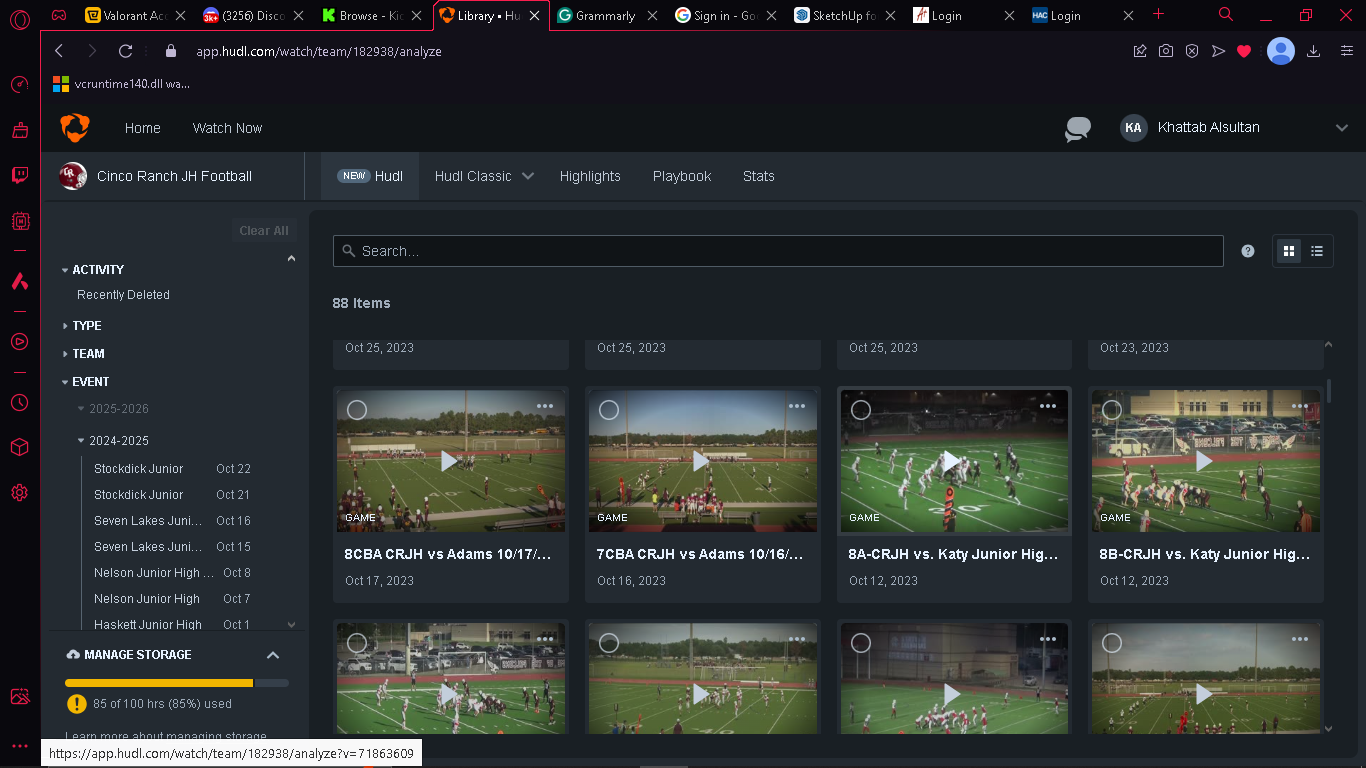The image size is (1366, 768).
Task: Open Opera sidebar settings gear
Action: [x=19, y=493]
